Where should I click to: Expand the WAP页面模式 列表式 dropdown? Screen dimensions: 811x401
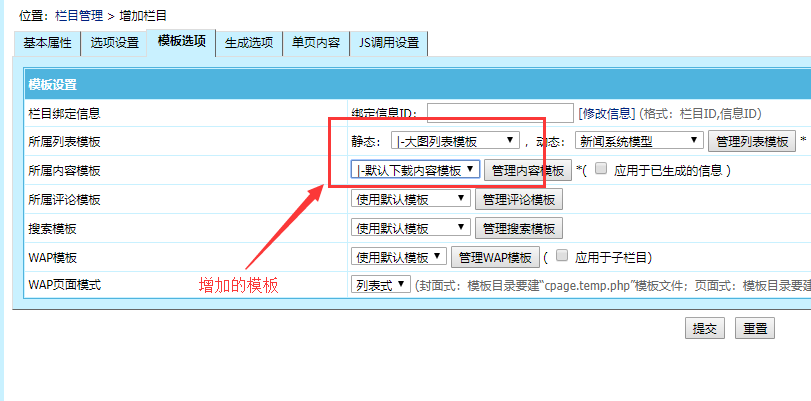(381, 285)
